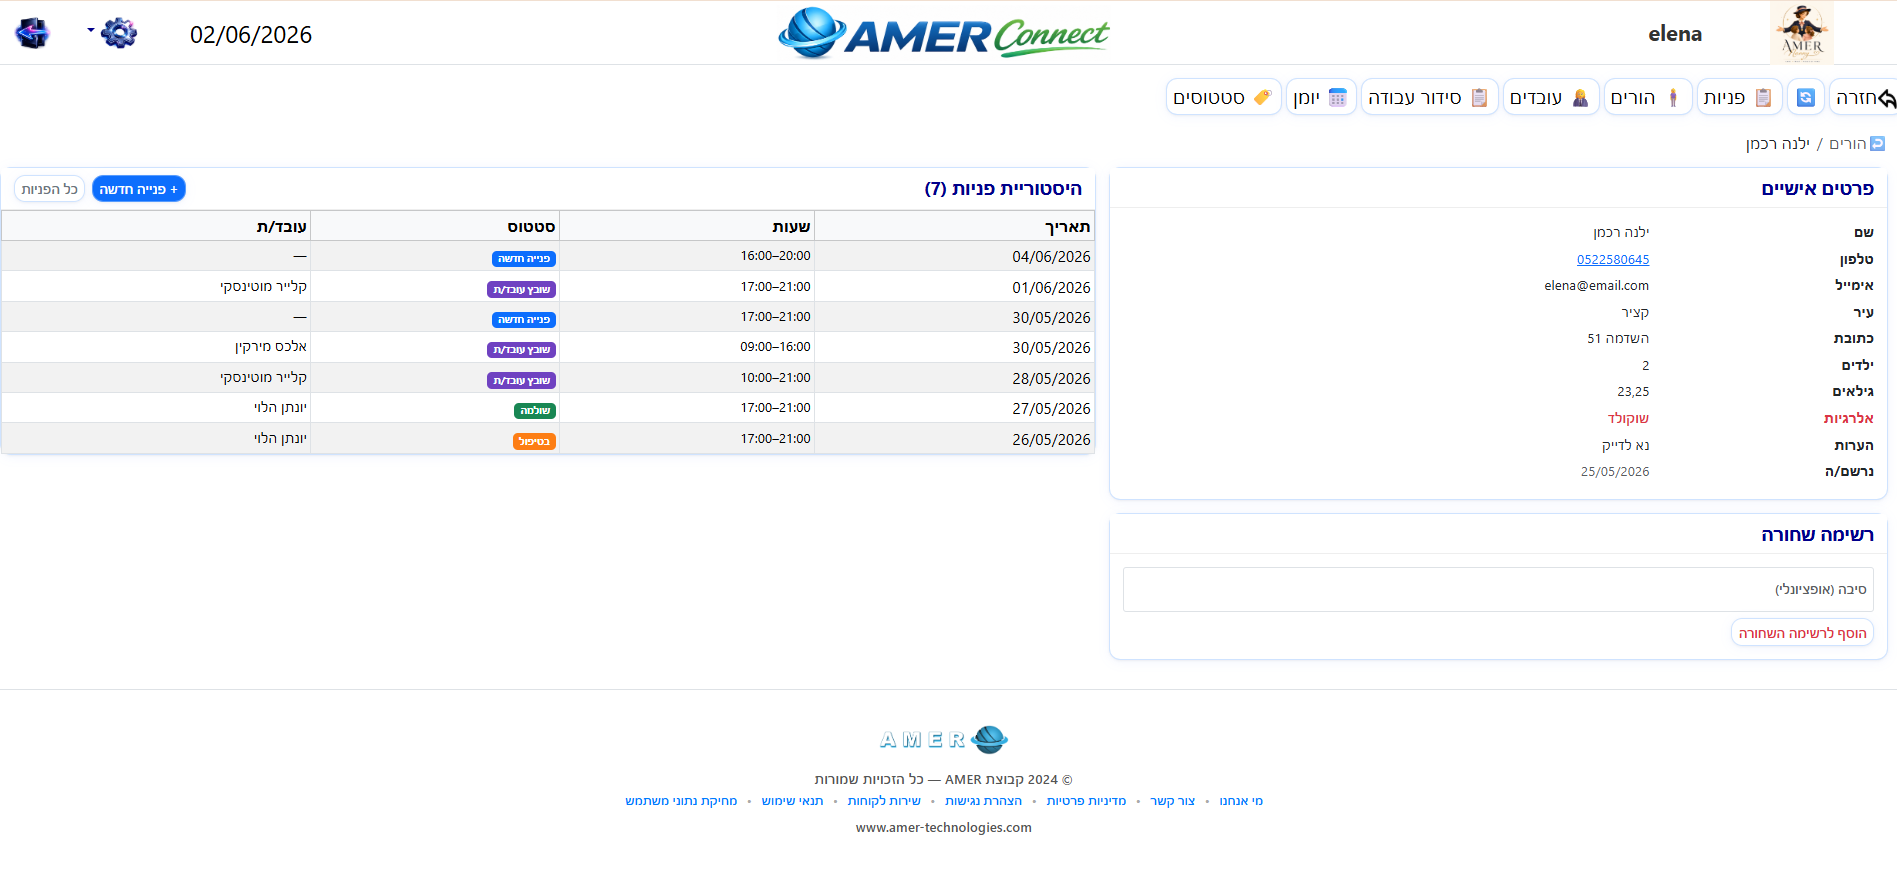1897x871 pixels.
Task: Click the elena@email.com email value
Action: [1596, 286]
